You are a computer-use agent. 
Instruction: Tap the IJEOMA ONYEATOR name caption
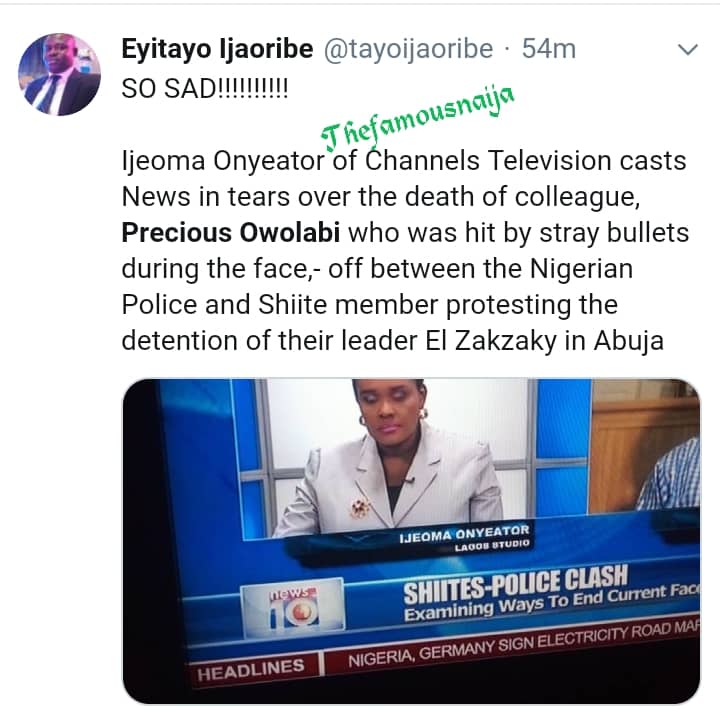click(x=464, y=531)
